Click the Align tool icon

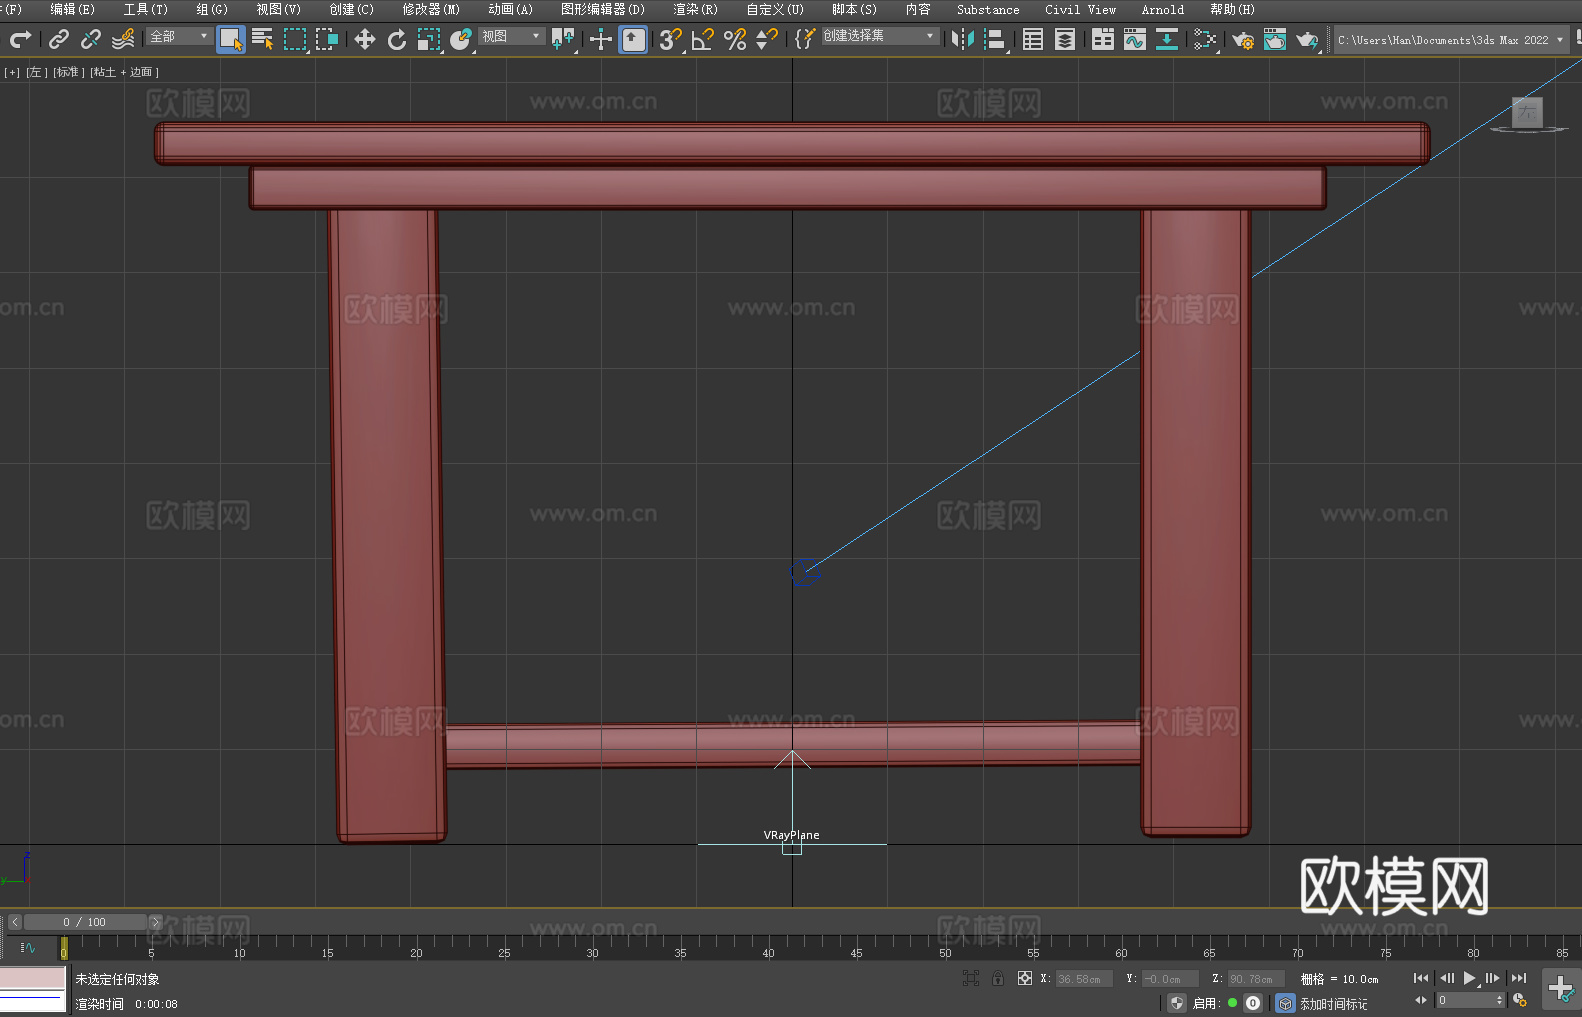995,39
